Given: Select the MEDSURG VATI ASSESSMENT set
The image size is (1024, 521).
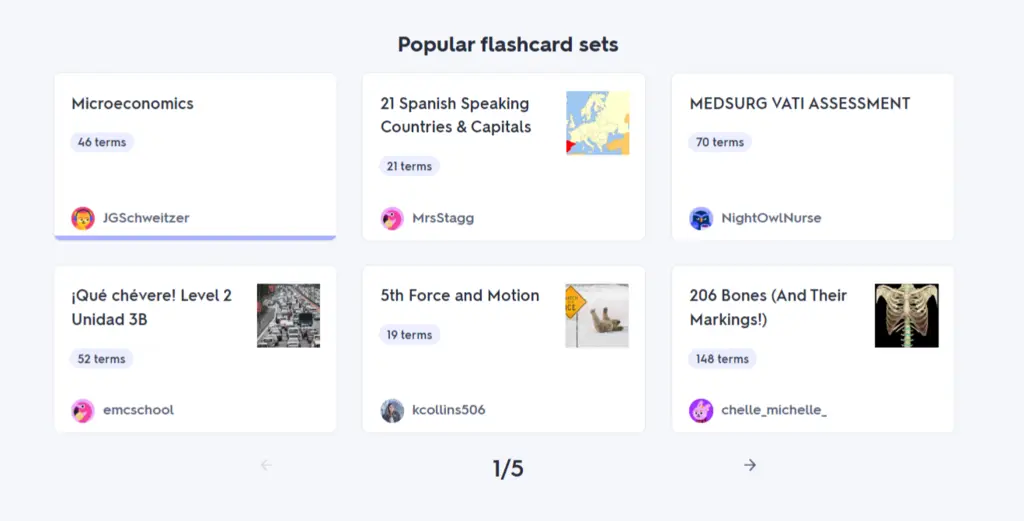Looking at the screenshot, I should pos(800,104).
